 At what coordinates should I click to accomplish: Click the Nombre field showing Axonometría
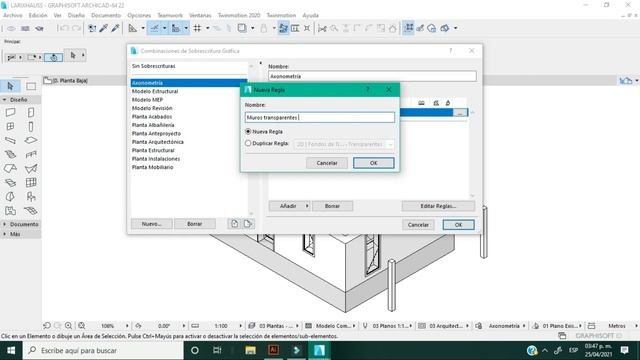[372, 76]
